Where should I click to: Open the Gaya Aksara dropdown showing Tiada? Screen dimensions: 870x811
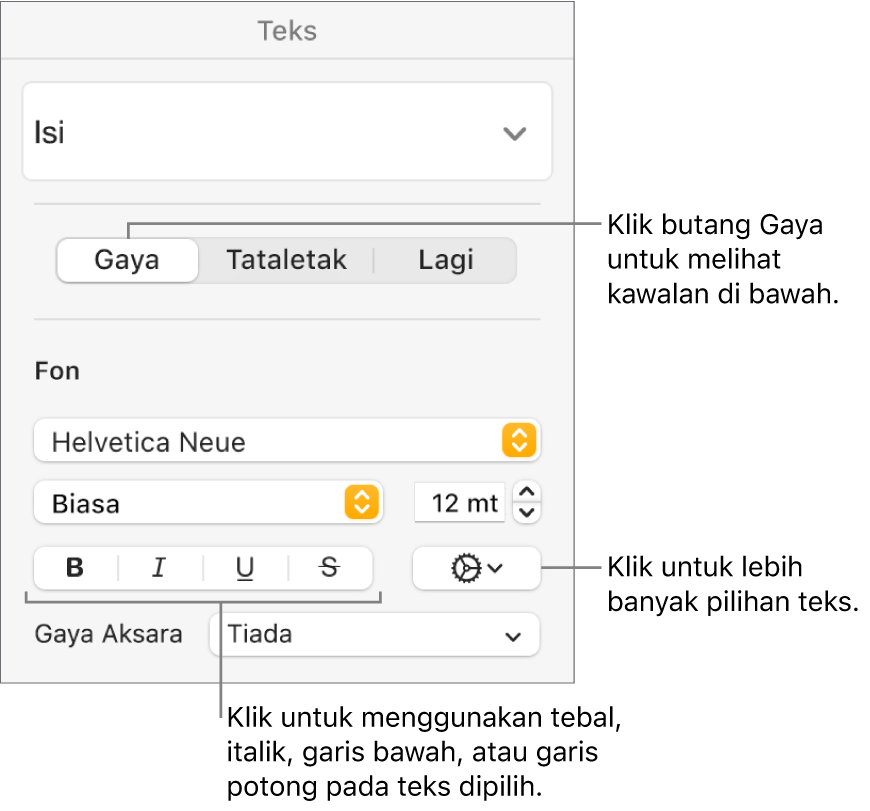(x=374, y=634)
